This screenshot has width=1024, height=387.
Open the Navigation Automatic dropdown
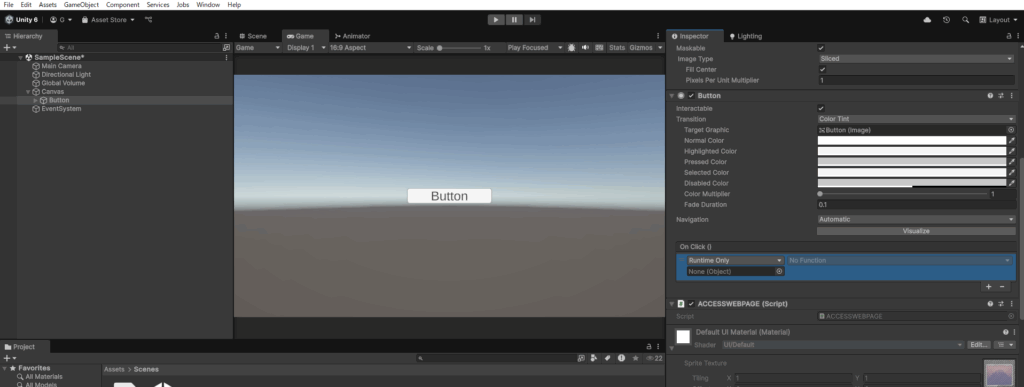916,220
